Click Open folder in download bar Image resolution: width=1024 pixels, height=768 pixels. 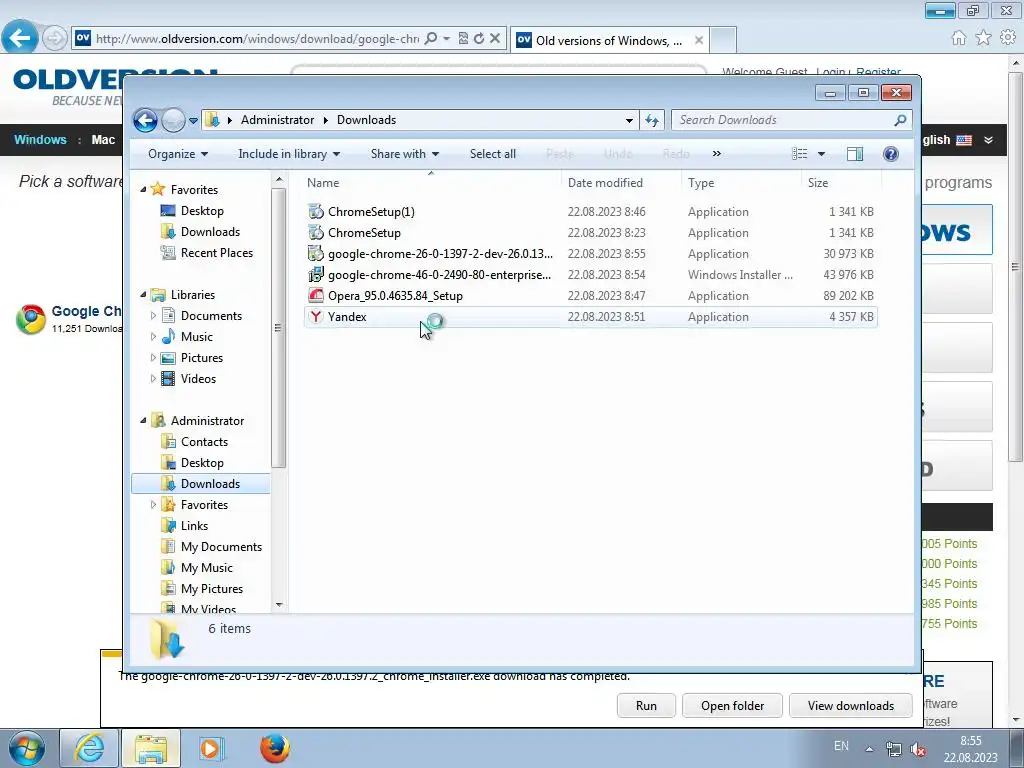[732, 706]
